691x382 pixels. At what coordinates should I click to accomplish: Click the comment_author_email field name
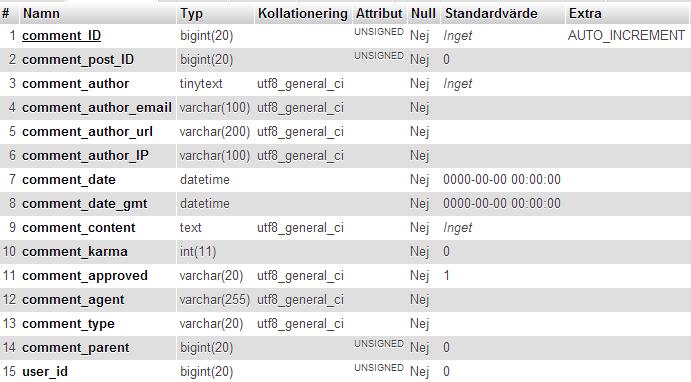click(97, 108)
